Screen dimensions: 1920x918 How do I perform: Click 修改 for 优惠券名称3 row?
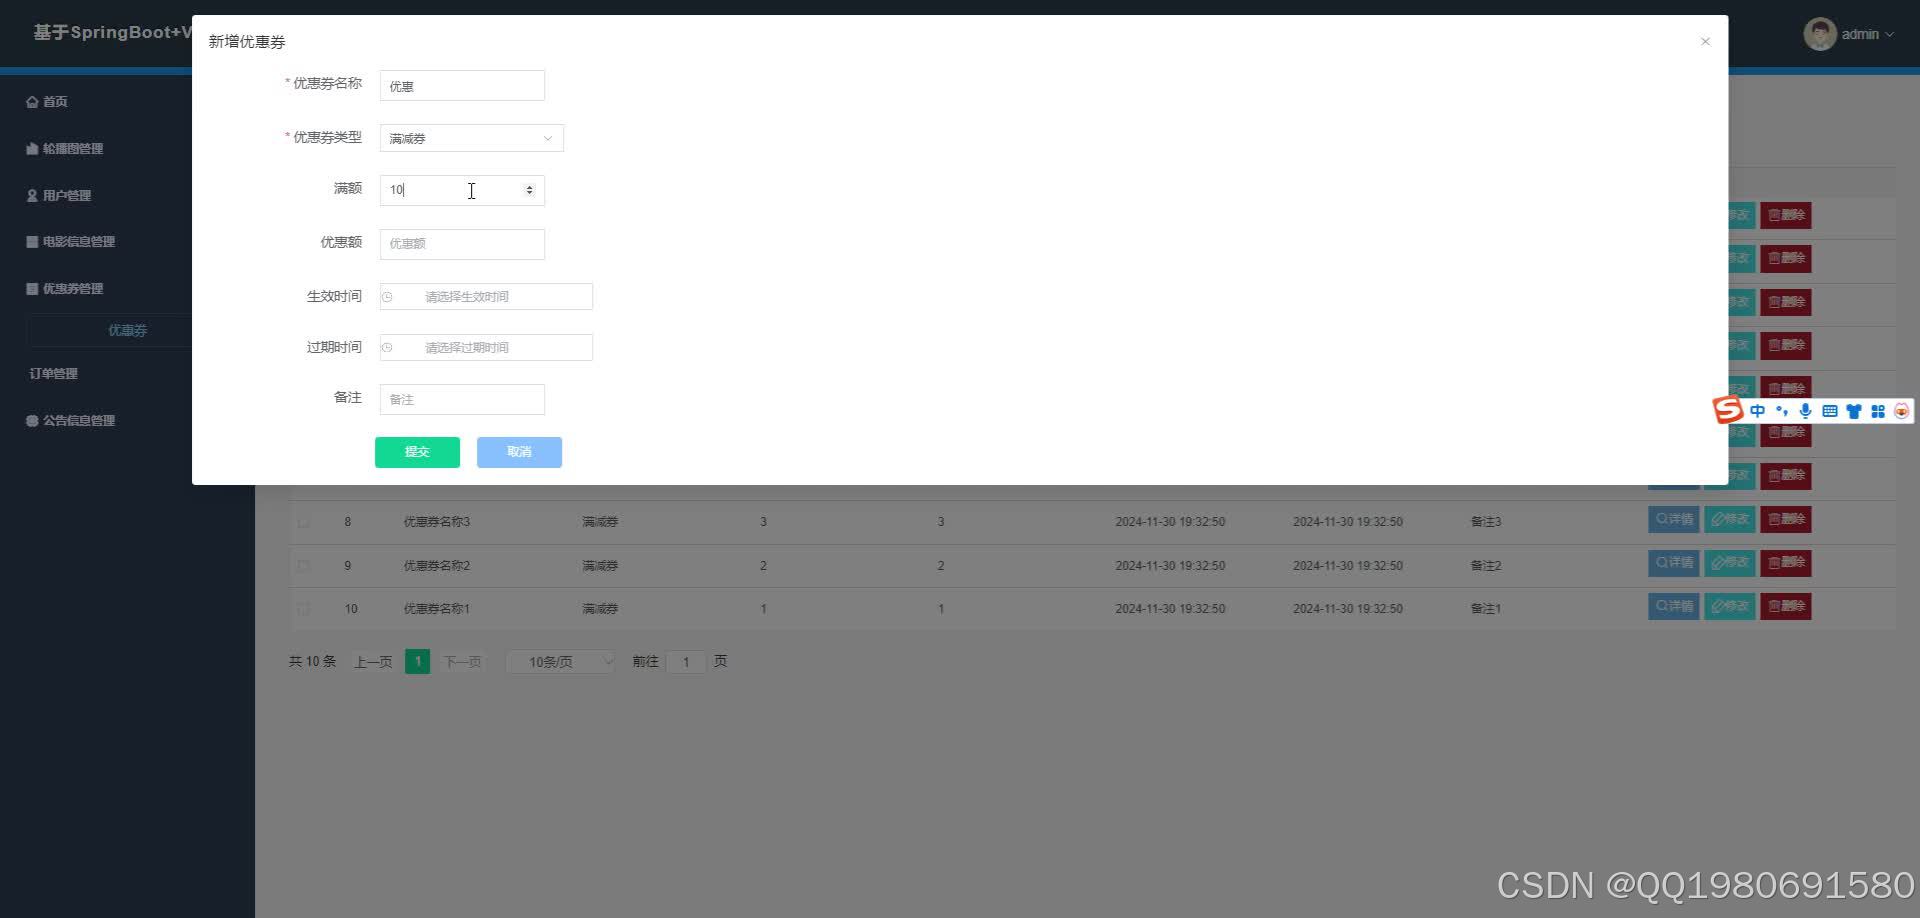(1729, 520)
